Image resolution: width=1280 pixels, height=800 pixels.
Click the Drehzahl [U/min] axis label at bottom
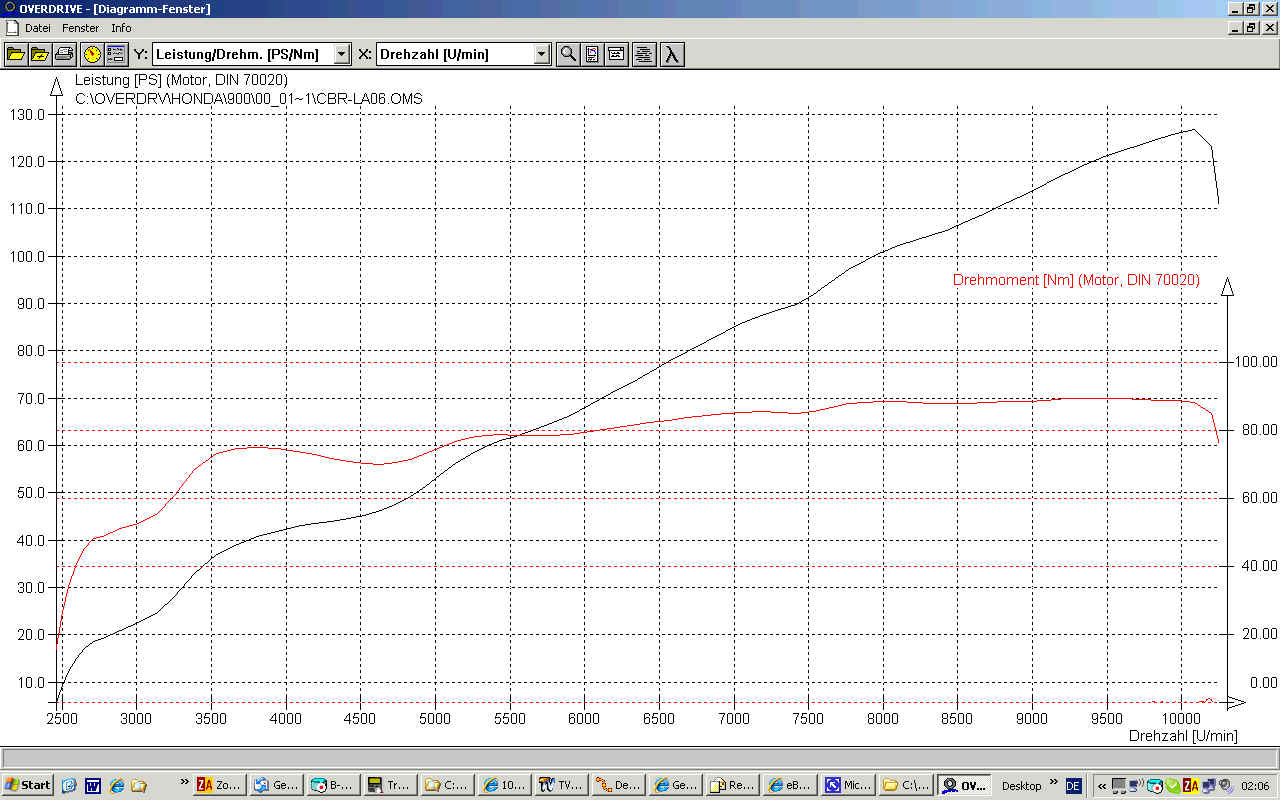pos(1183,736)
